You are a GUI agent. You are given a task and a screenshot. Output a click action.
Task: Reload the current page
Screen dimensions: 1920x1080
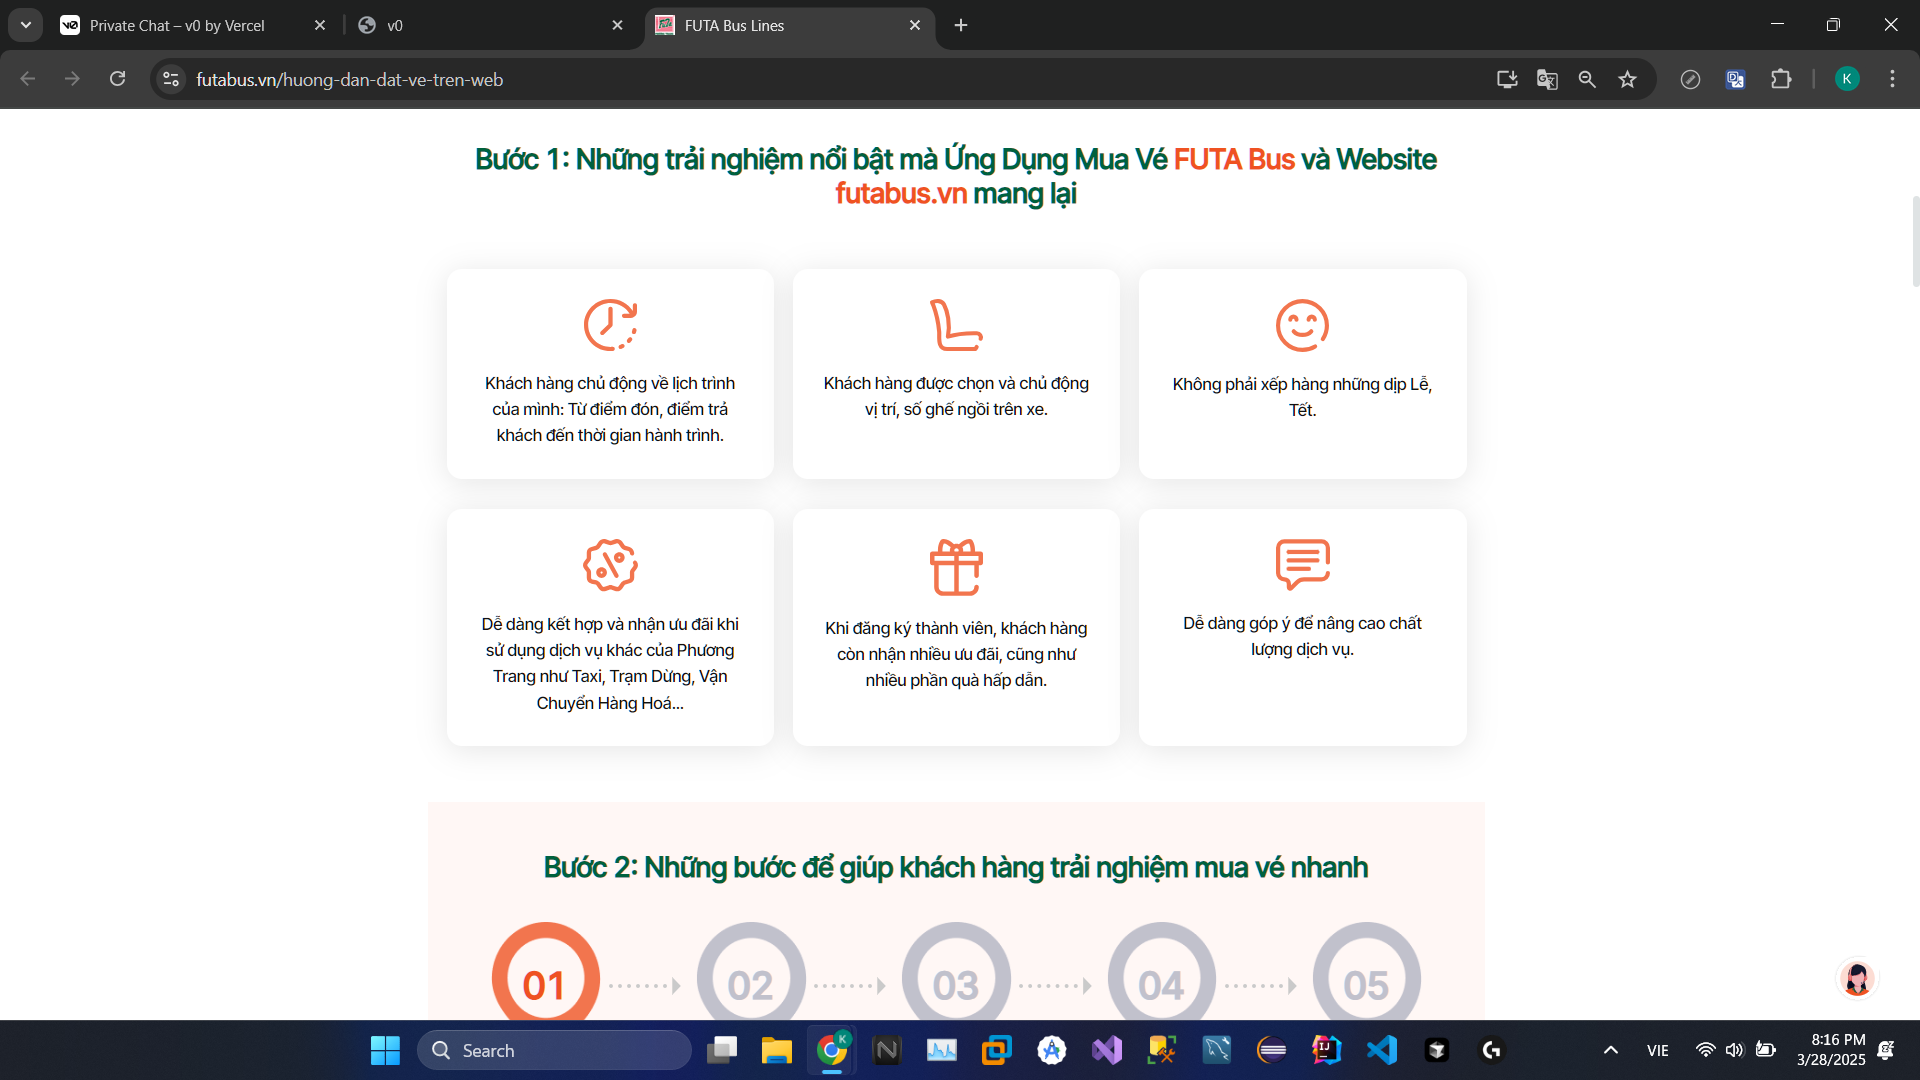[117, 79]
